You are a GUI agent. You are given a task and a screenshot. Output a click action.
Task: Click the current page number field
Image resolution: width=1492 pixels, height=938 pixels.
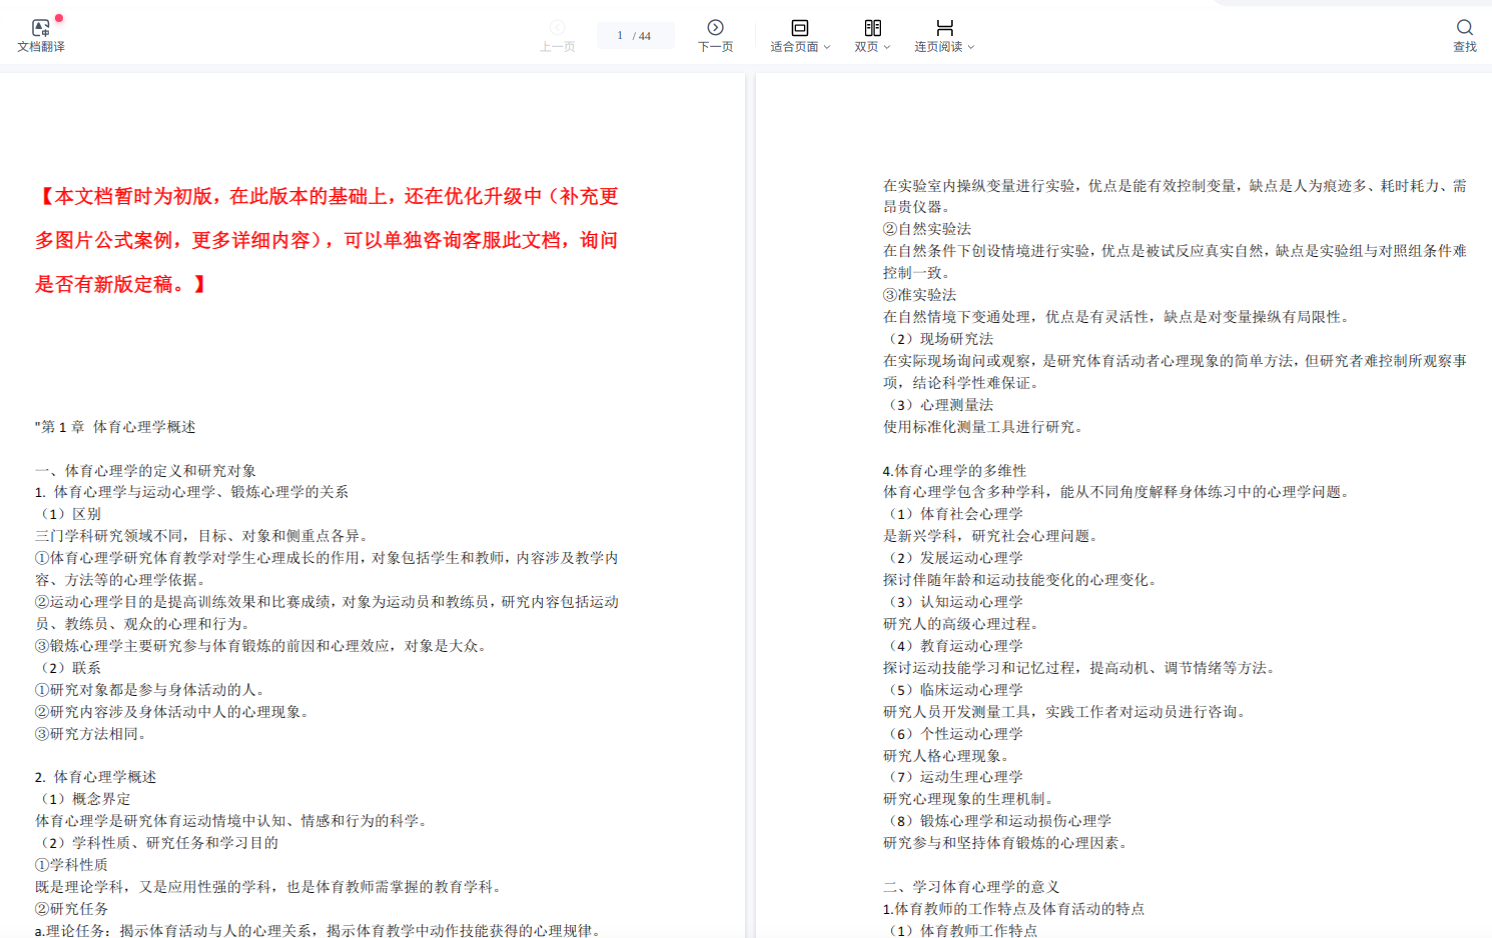coord(620,36)
